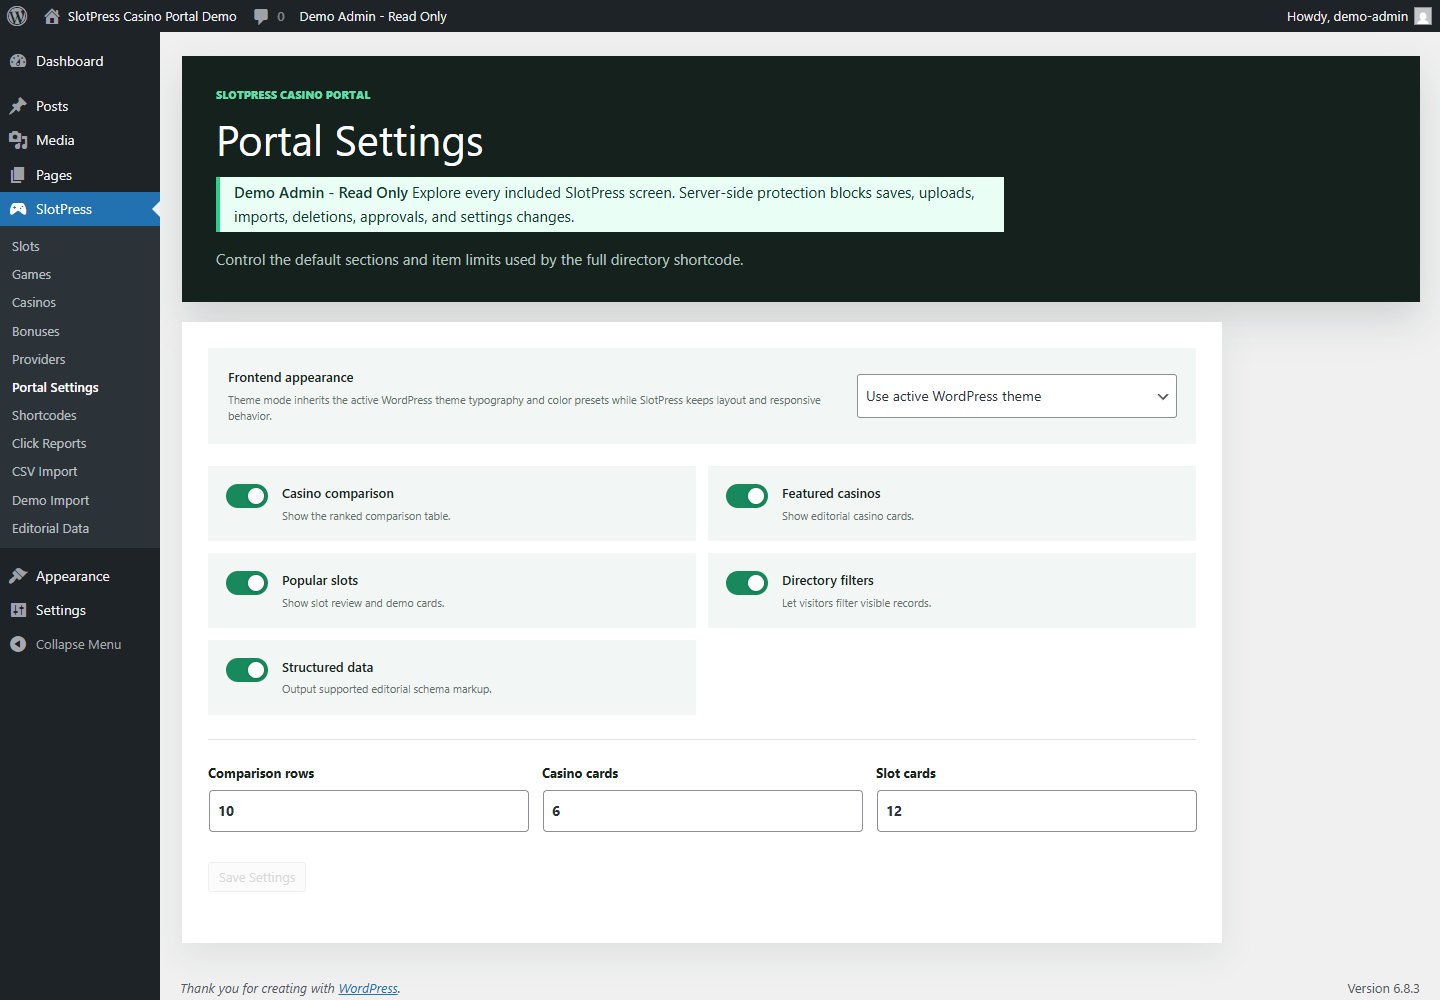
Task: Click the demo-admin avatar icon
Action: click(1423, 16)
